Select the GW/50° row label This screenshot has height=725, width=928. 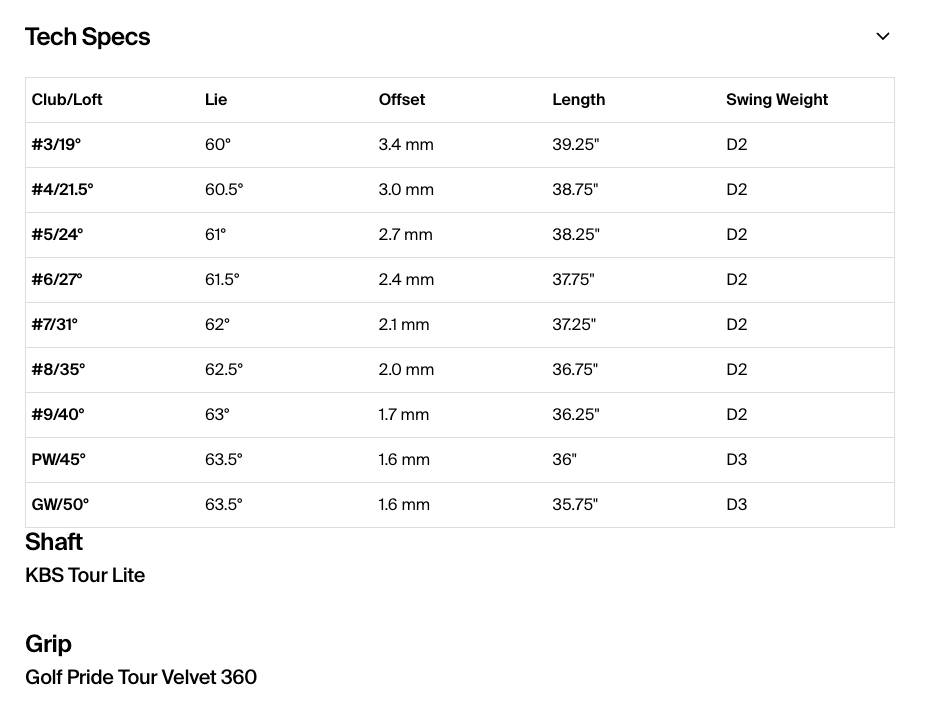click(60, 504)
